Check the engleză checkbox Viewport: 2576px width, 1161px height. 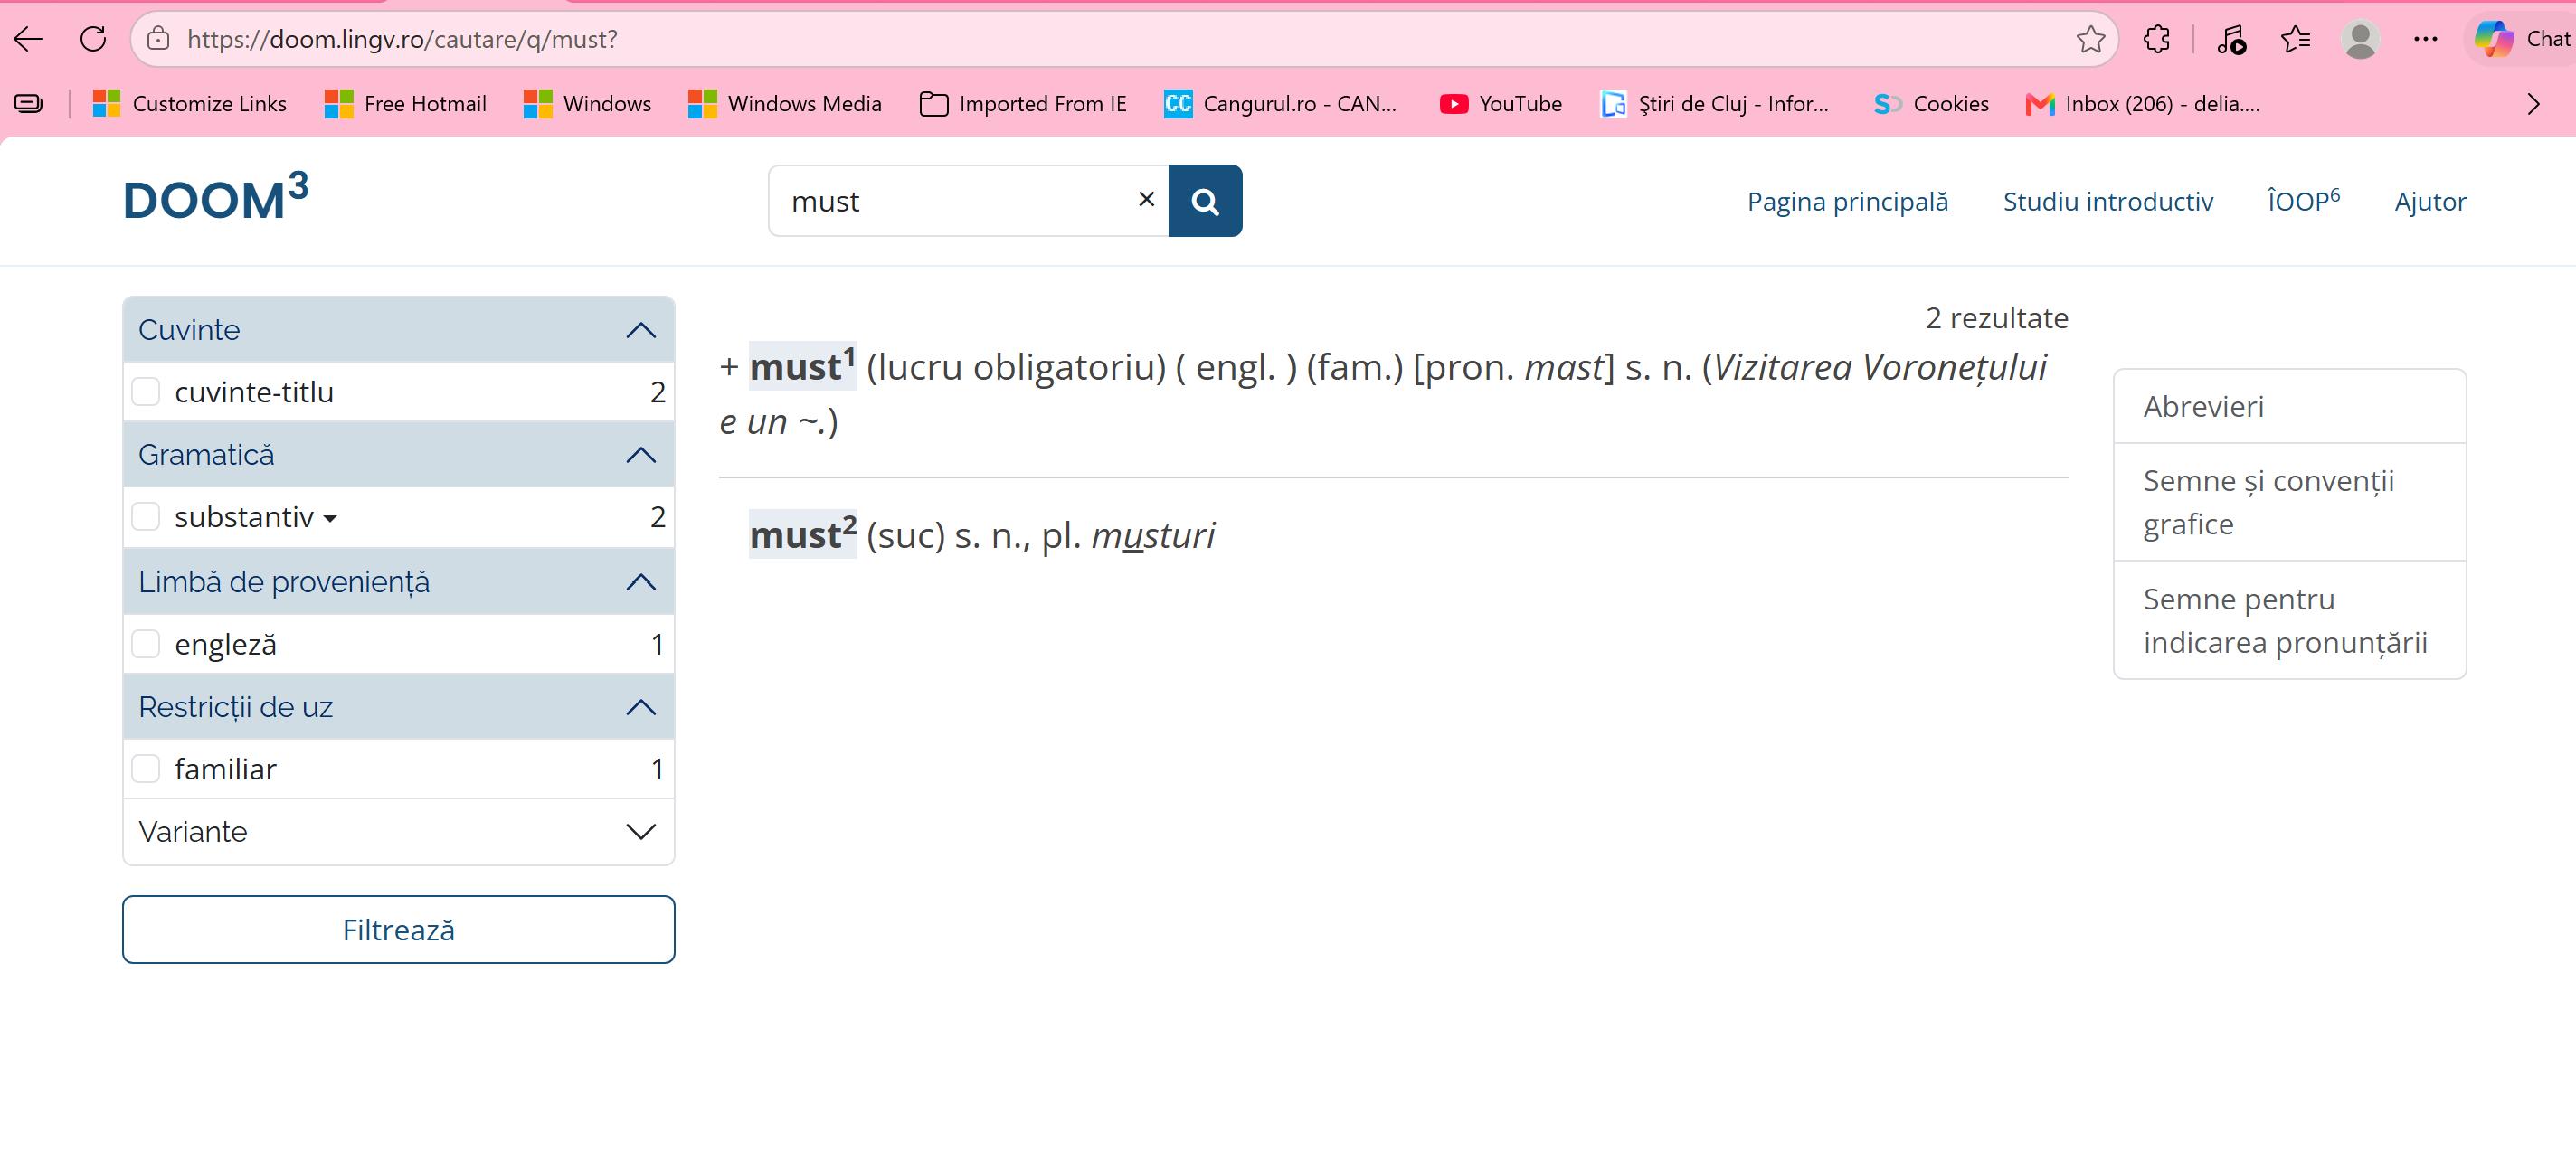(x=146, y=643)
